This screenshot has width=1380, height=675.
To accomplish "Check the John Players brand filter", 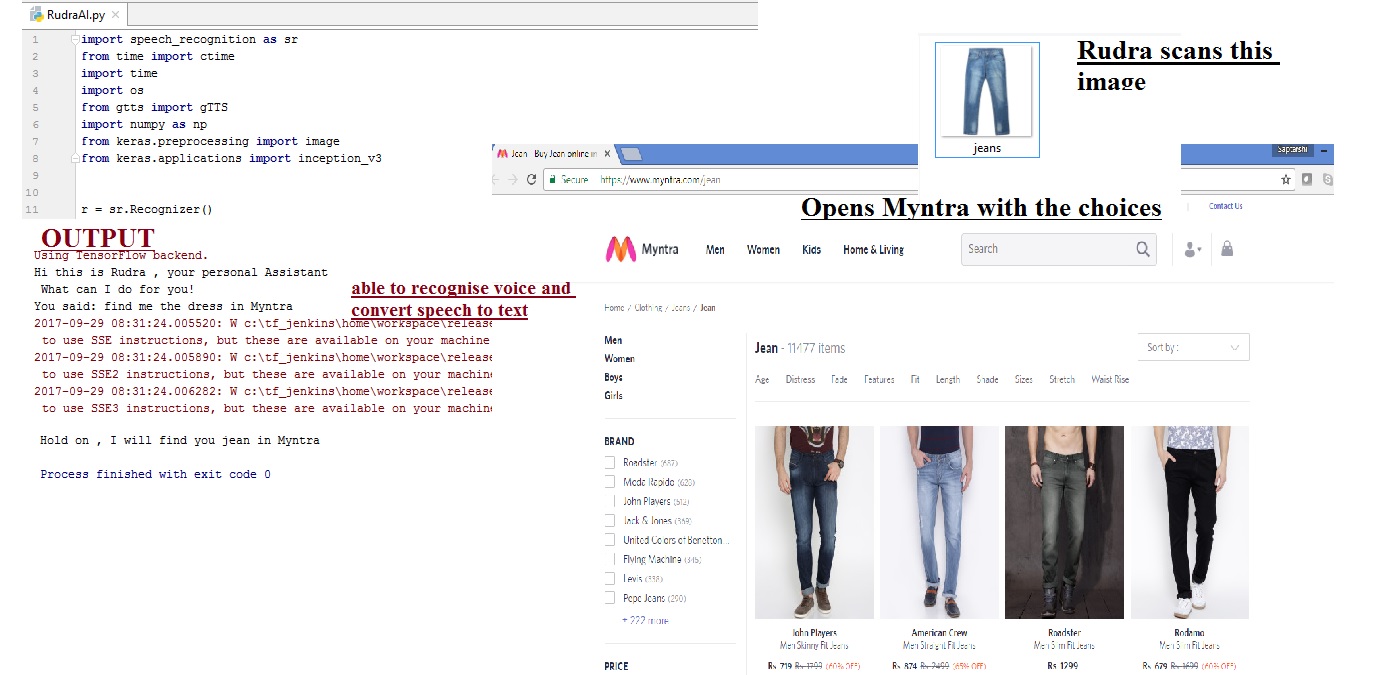I will [x=612, y=501].
